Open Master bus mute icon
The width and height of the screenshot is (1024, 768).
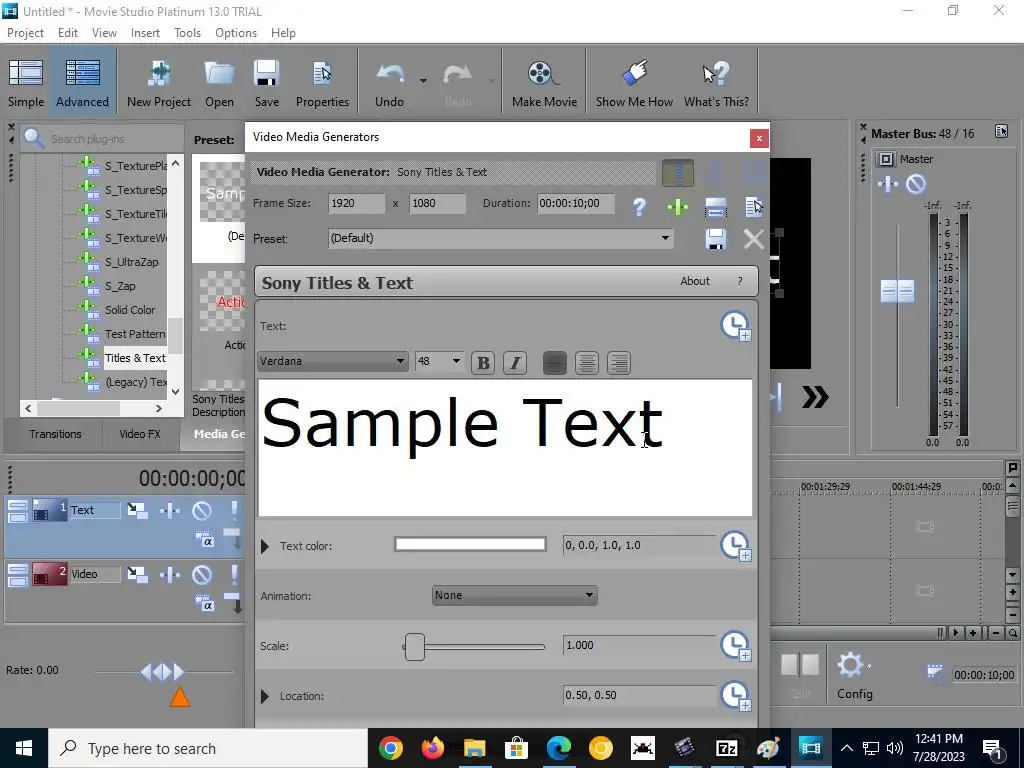[916, 184]
